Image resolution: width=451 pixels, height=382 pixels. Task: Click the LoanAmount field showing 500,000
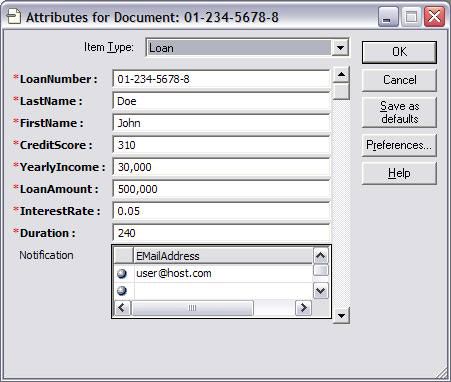pyautogui.click(x=221, y=189)
